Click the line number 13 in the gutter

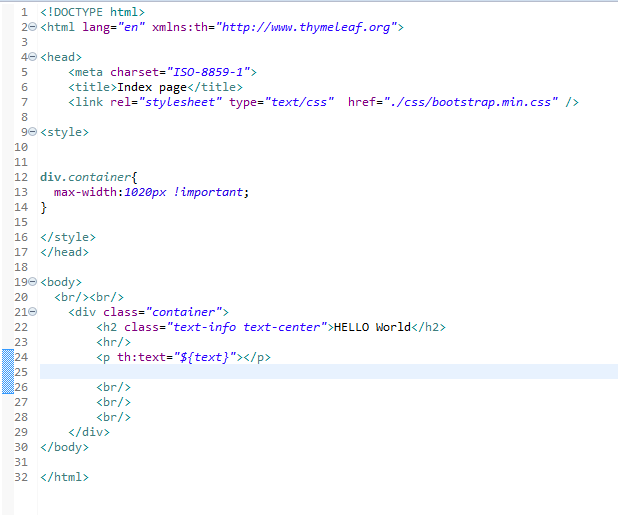21,192
